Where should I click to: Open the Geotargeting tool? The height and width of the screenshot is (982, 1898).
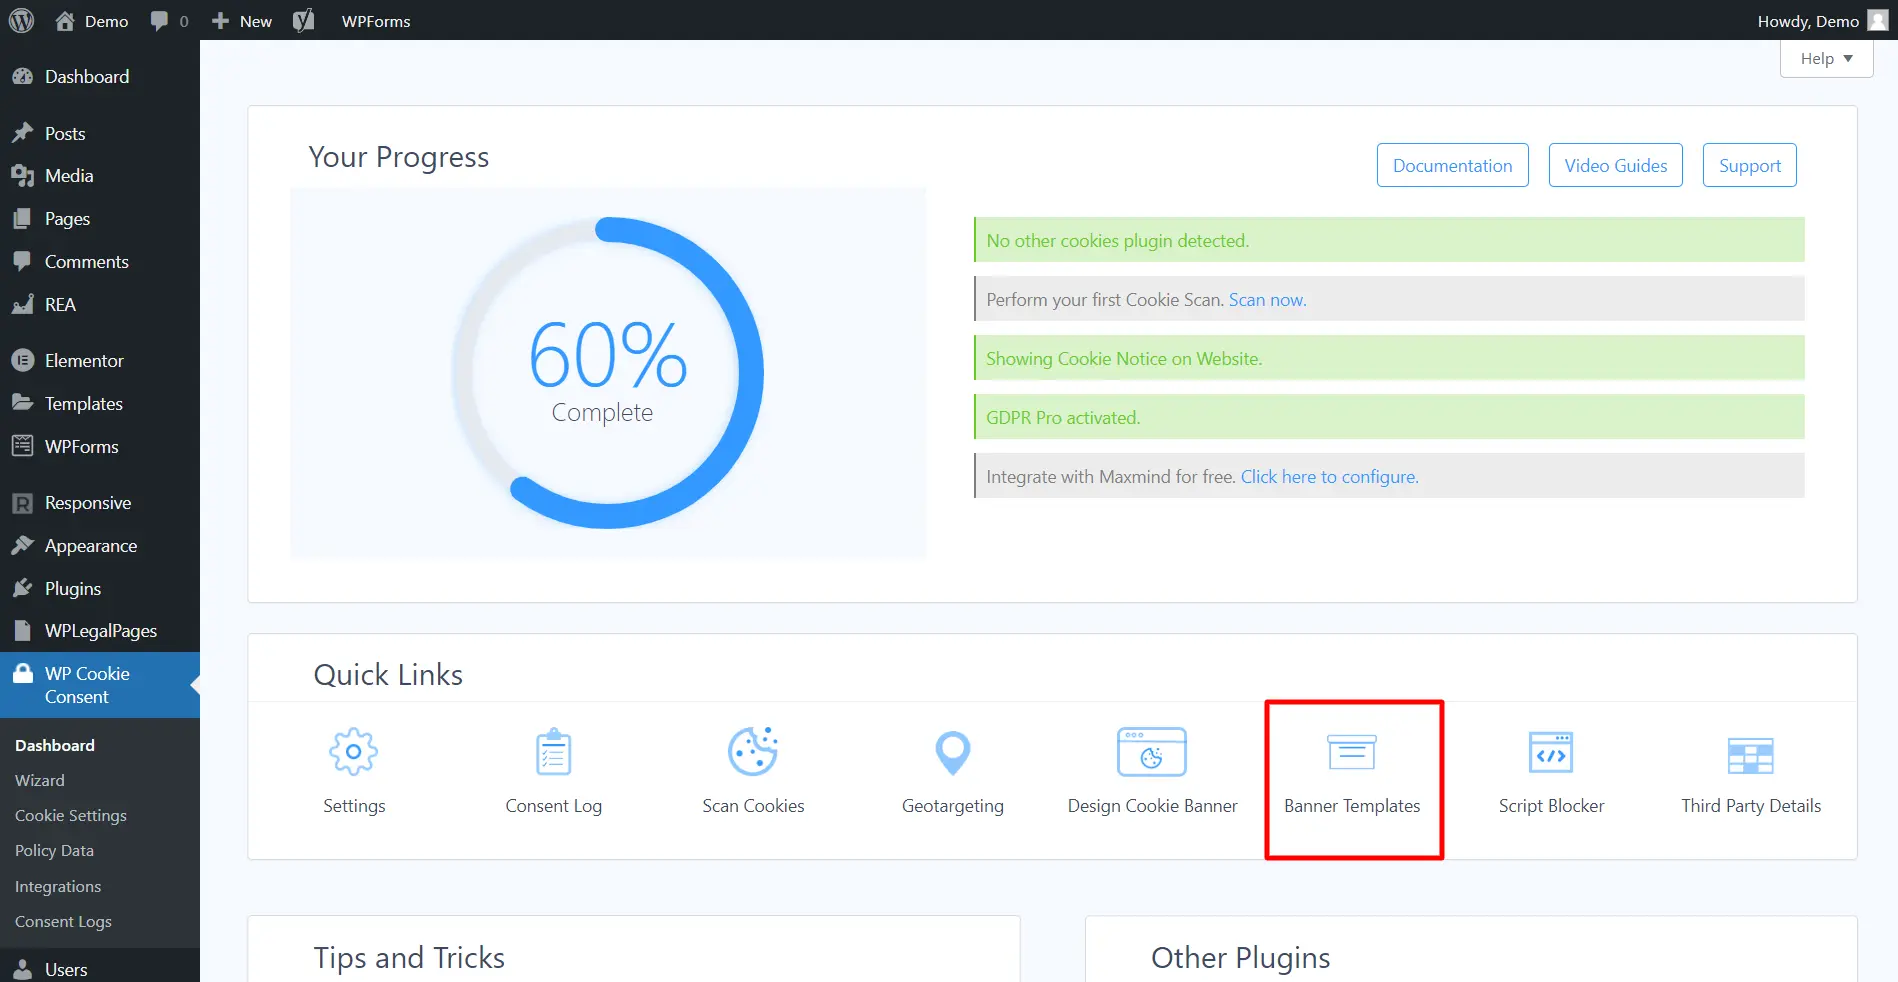tap(951, 768)
